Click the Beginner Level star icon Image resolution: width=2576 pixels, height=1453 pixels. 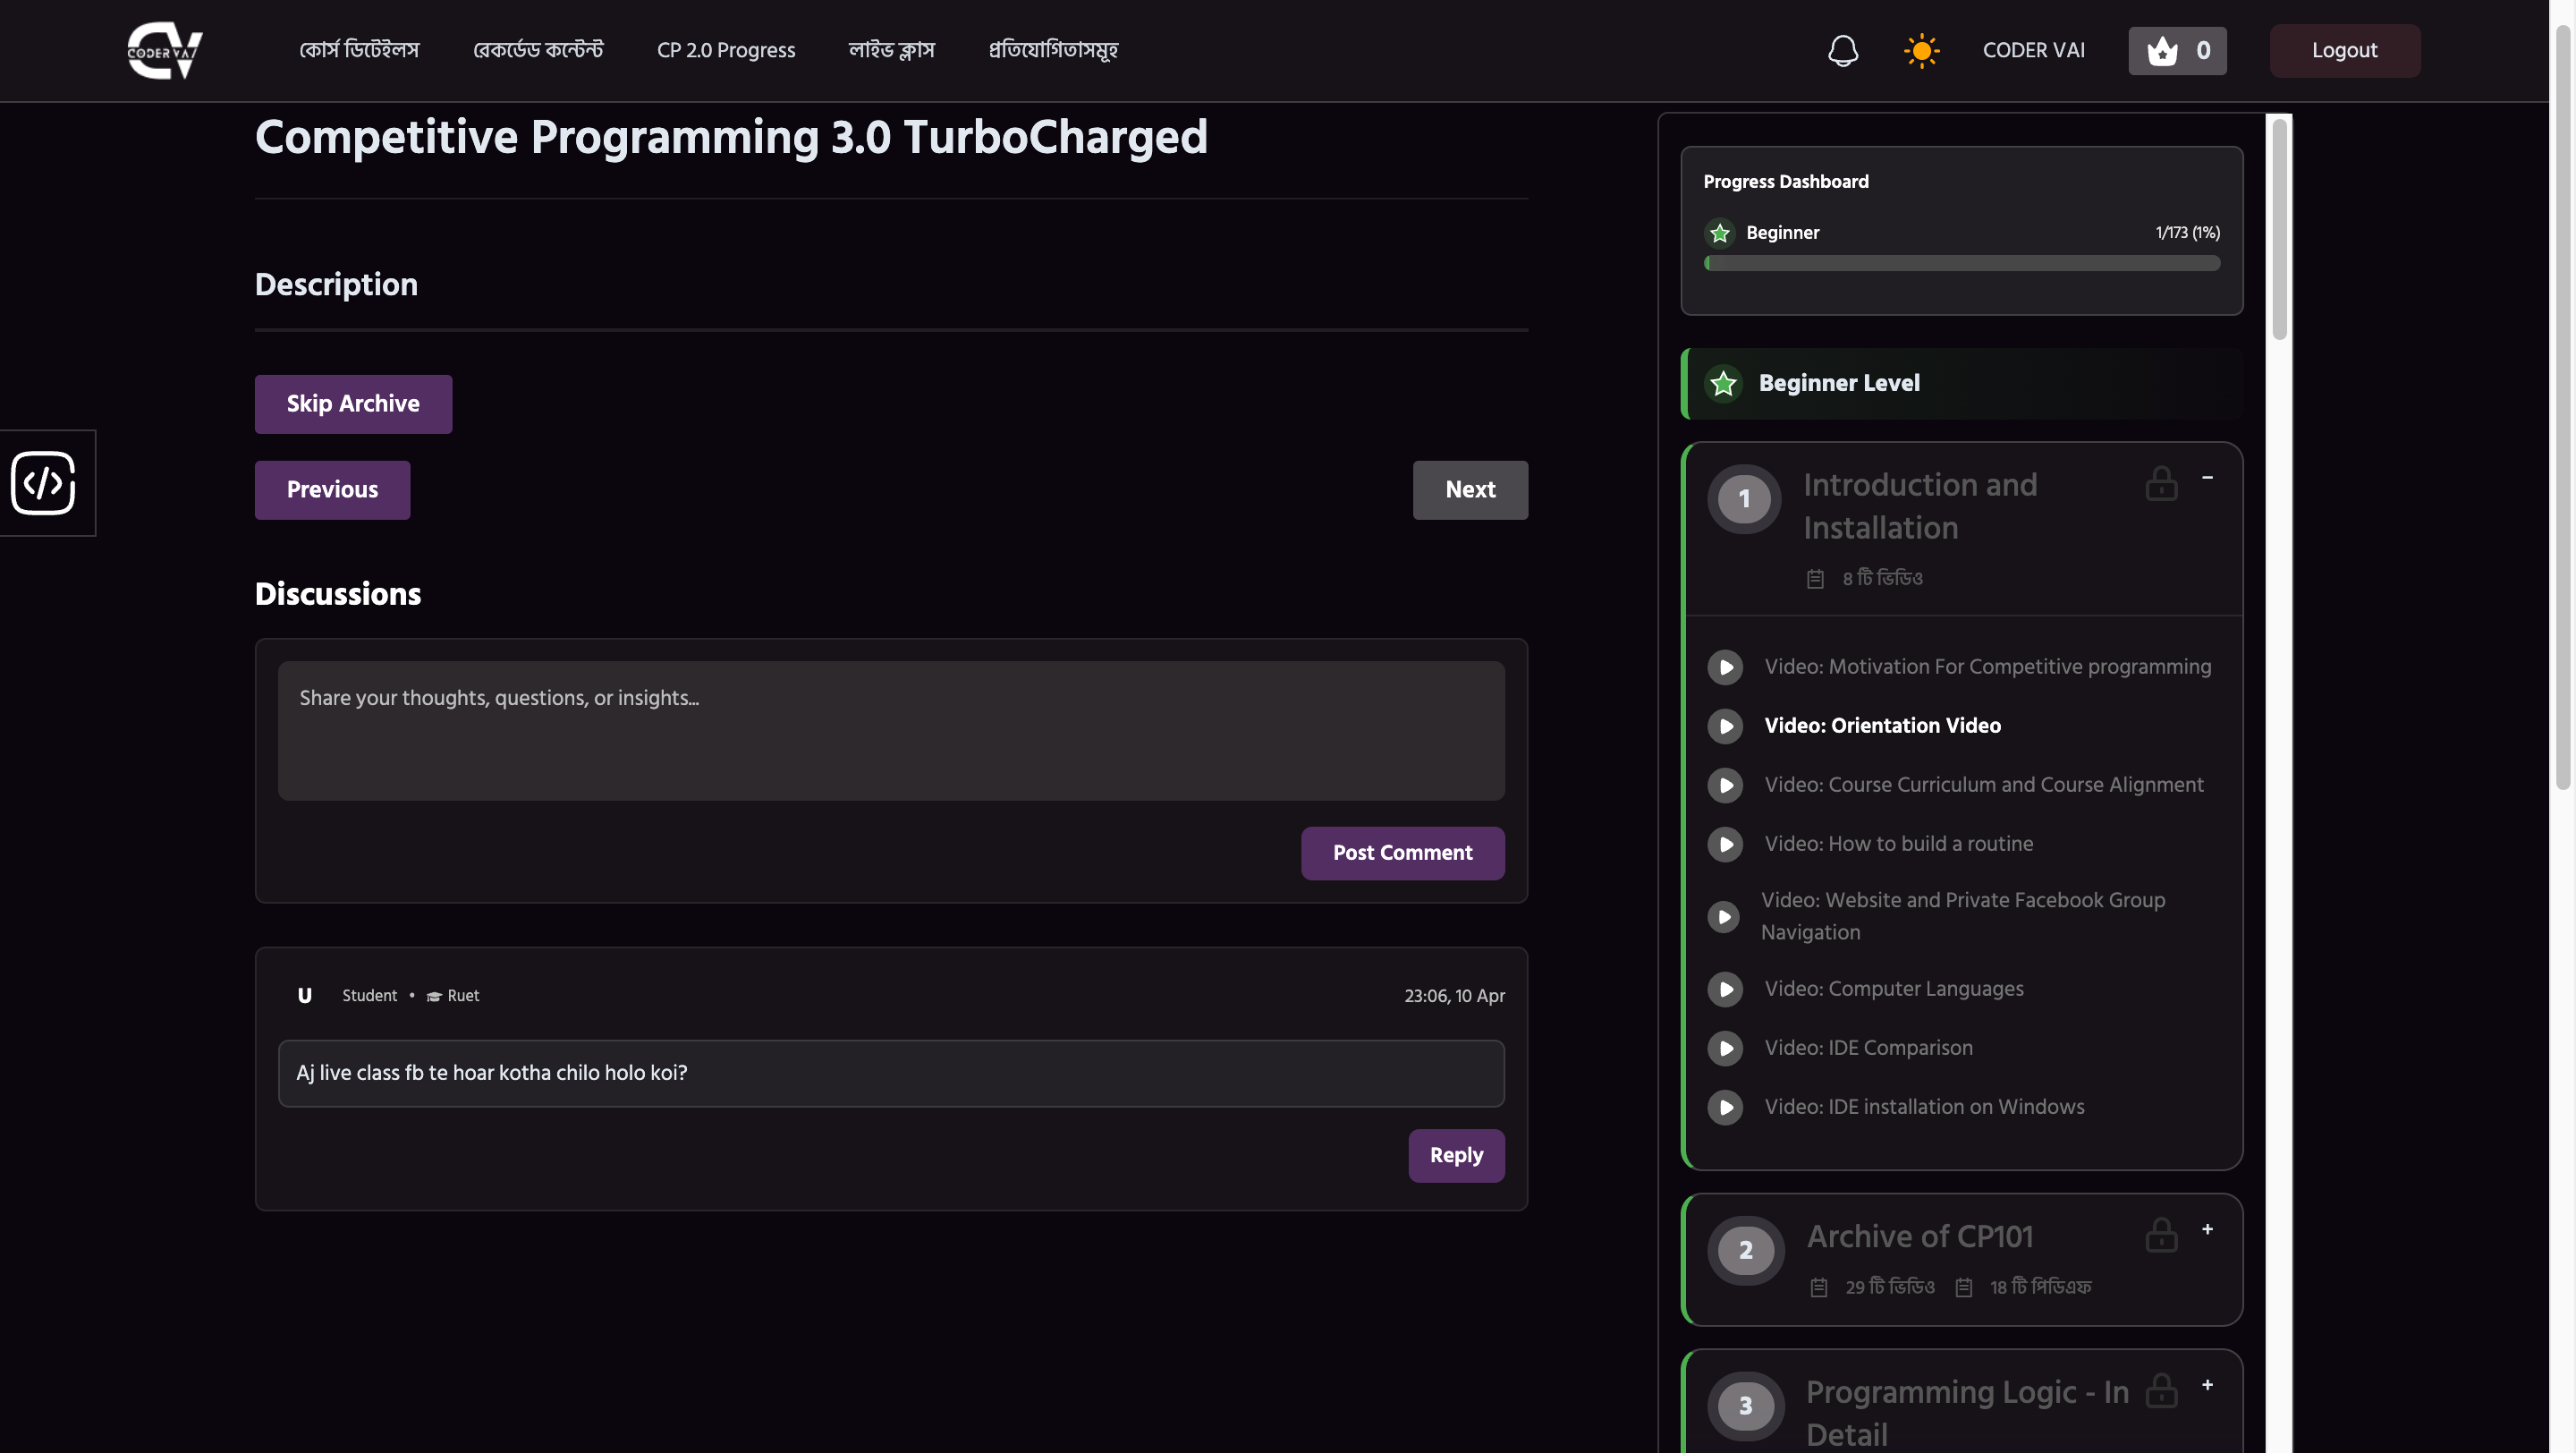(x=1723, y=384)
